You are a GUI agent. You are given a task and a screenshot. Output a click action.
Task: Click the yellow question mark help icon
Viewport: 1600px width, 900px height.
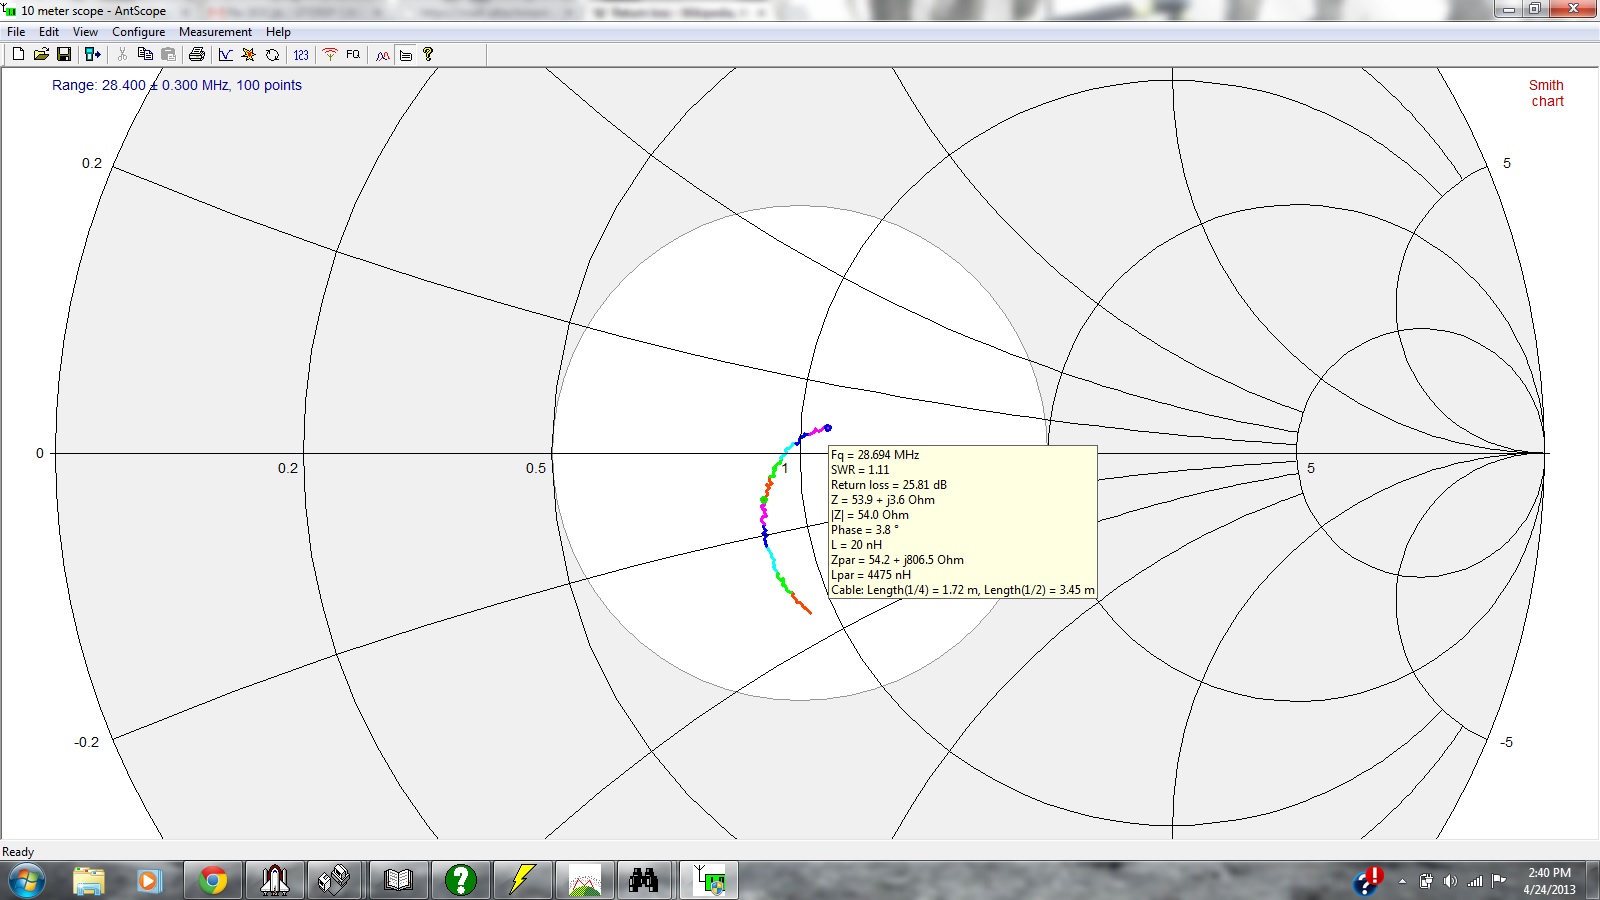click(x=428, y=55)
